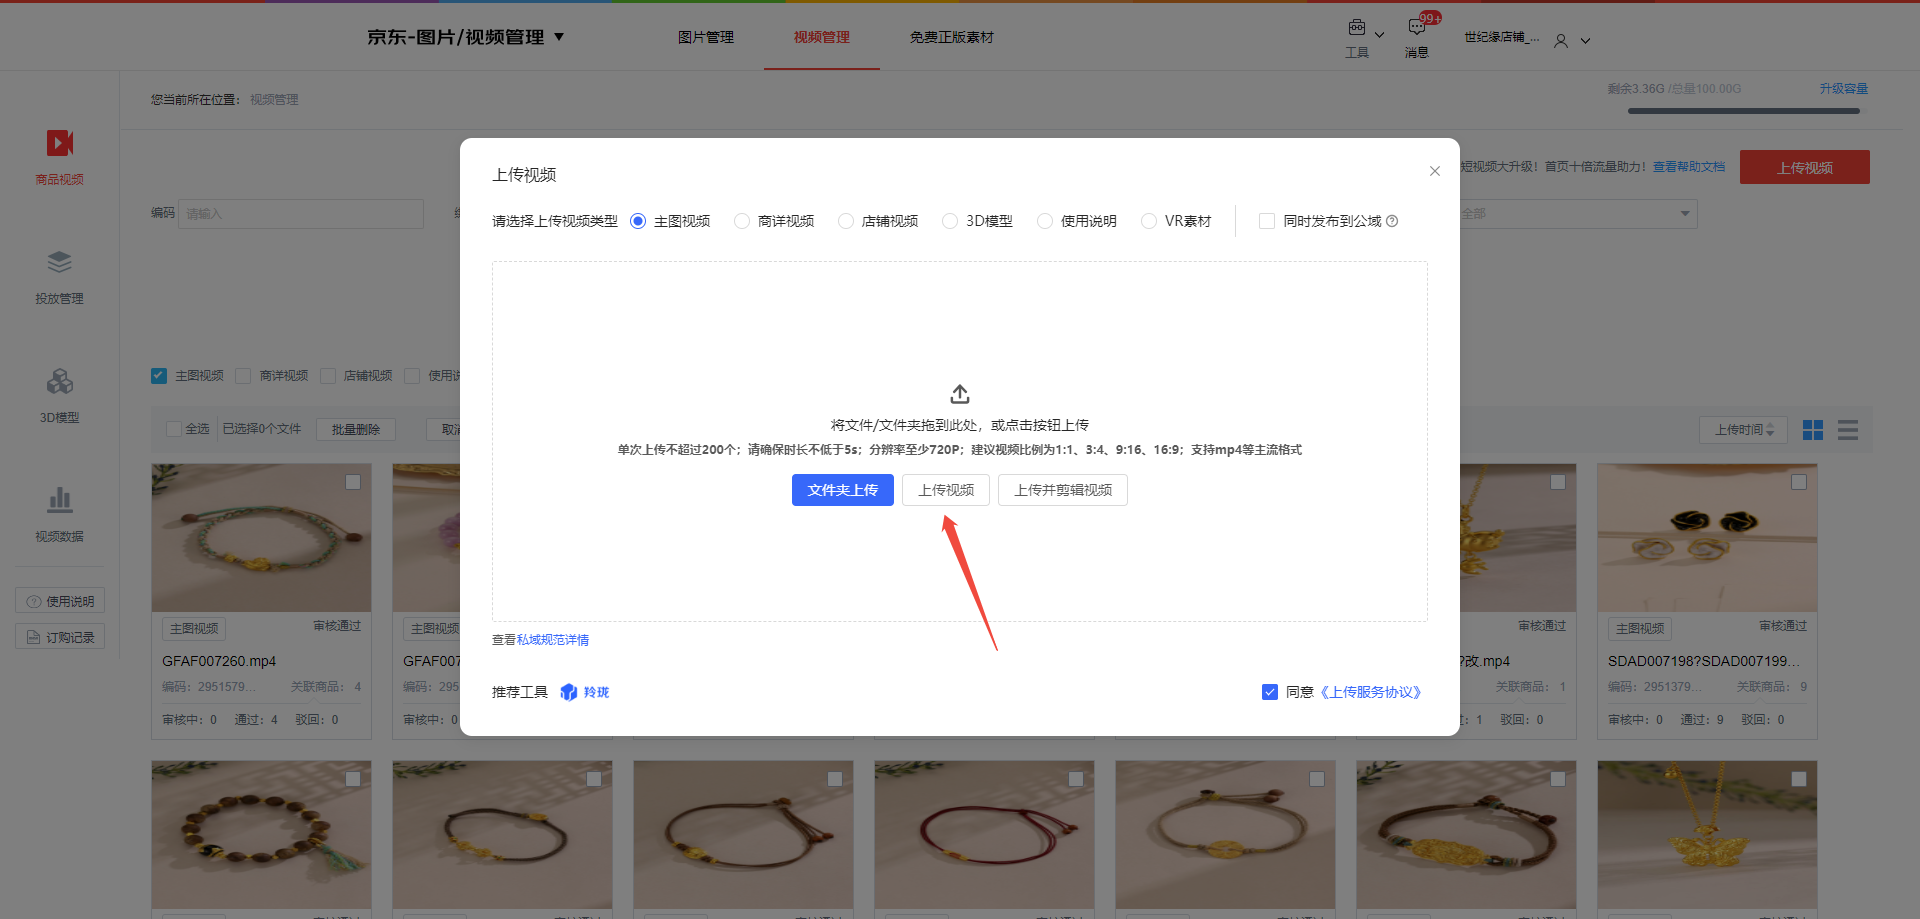The image size is (1920, 919).
Task: Switch to list view icon
Action: click(1847, 430)
